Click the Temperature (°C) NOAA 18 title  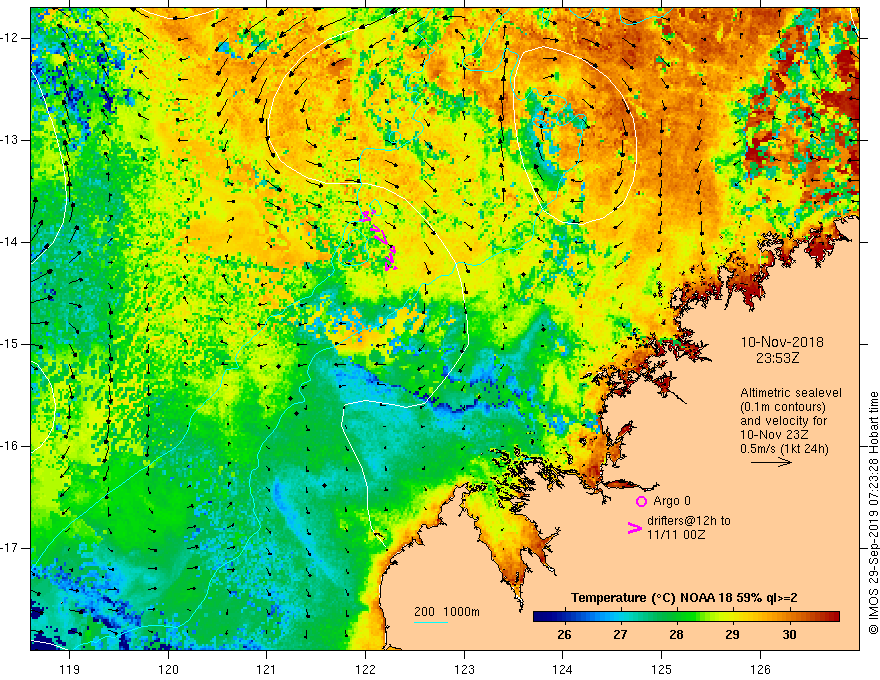(684, 598)
